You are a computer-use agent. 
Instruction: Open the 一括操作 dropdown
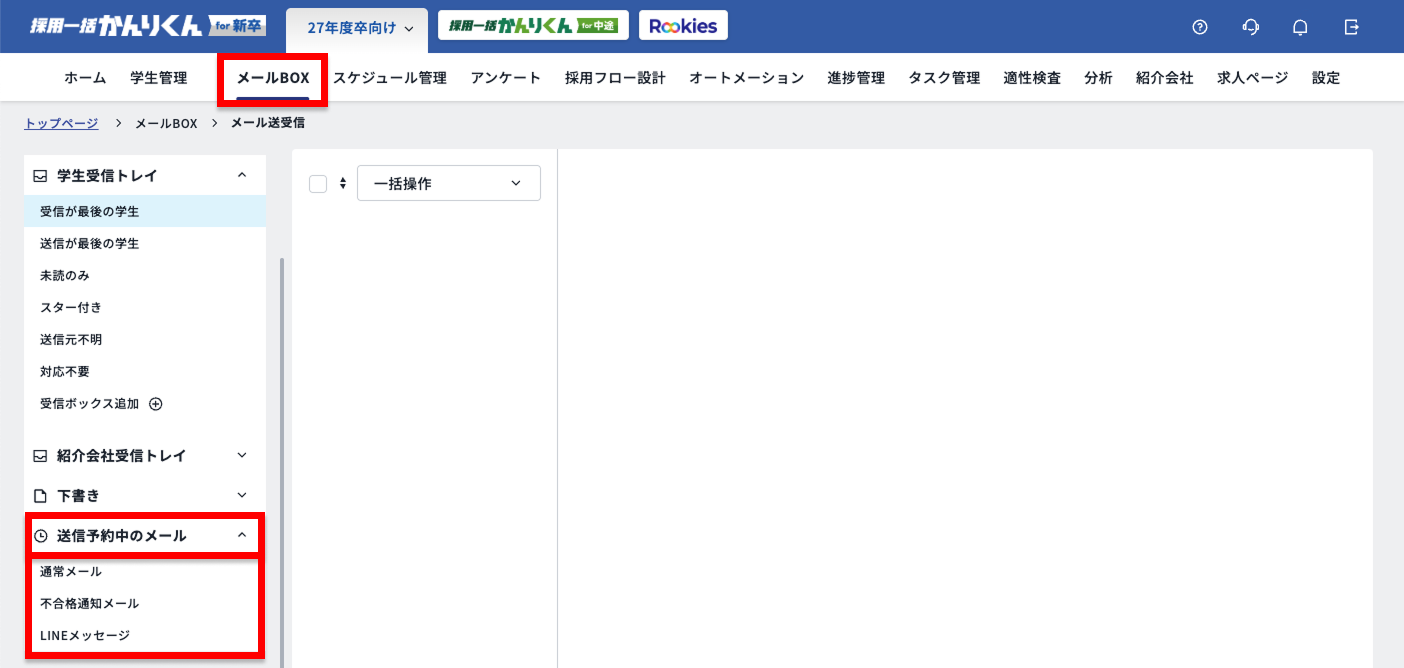coord(448,182)
